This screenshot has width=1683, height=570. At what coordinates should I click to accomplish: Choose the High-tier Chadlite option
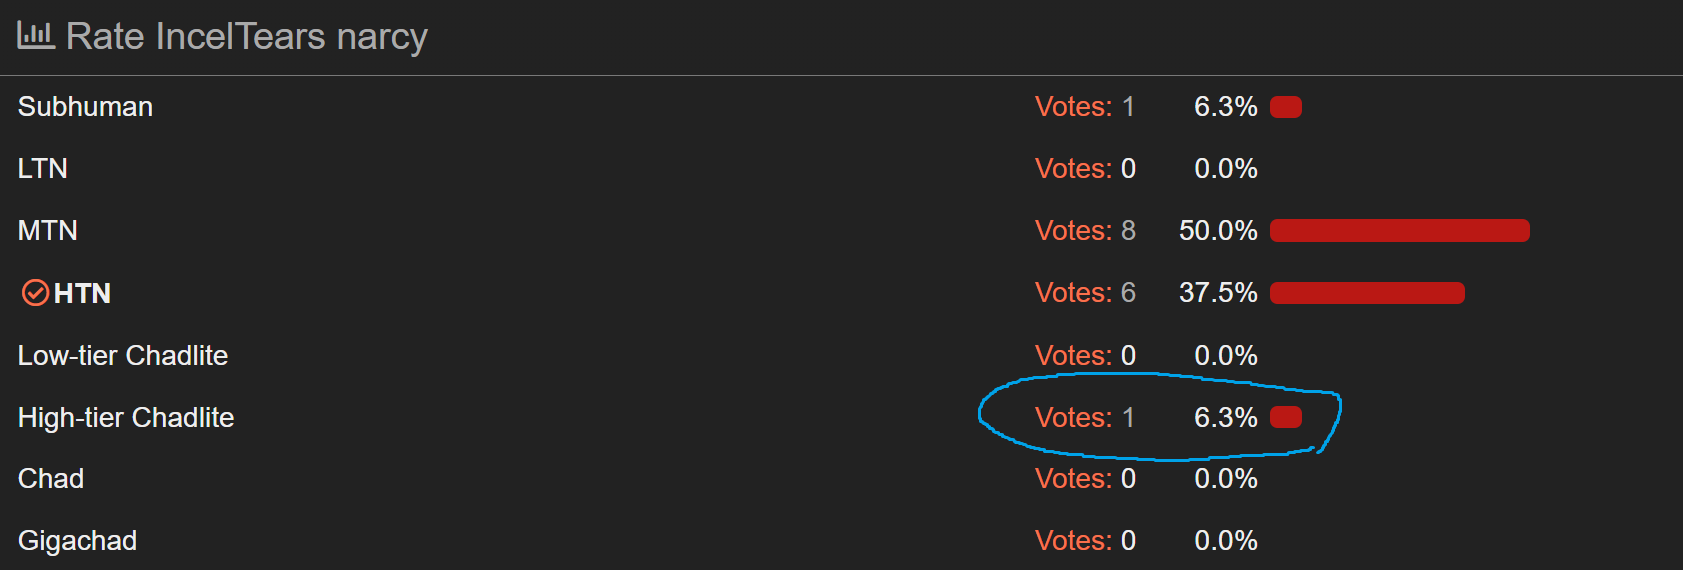click(126, 418)
